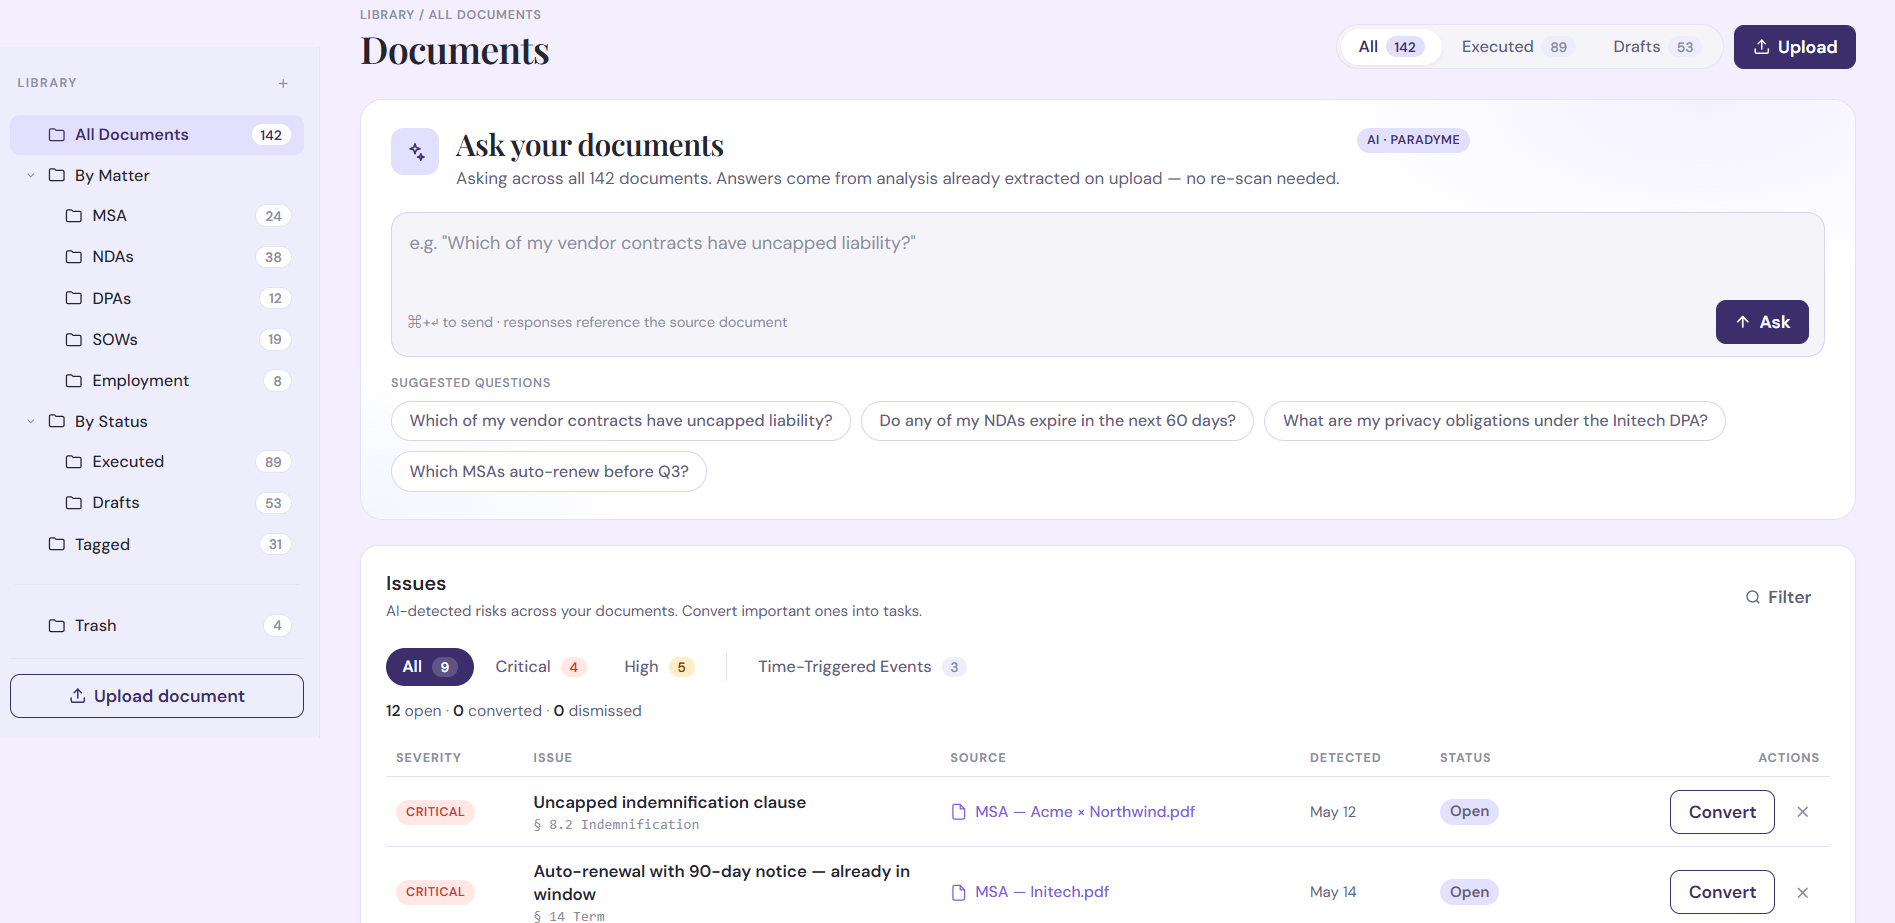Click the plus icon next to LIBRARY
This screenshot has height=923, width=1895.
click(x=283, y=83)
